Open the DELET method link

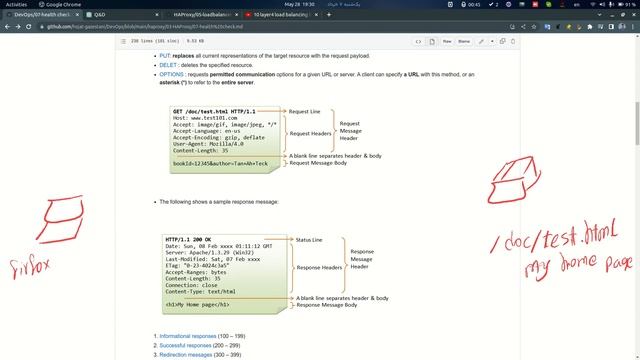[168, 65]
